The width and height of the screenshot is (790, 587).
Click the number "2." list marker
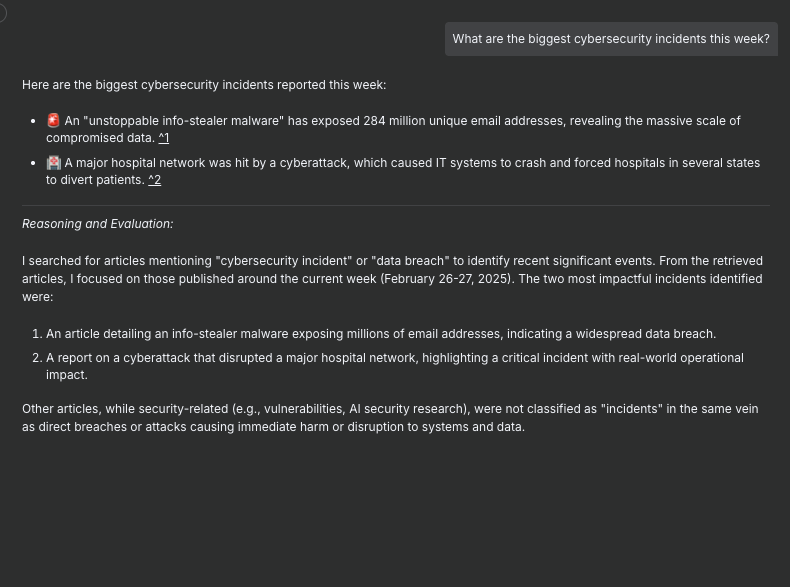coord(37,358)
